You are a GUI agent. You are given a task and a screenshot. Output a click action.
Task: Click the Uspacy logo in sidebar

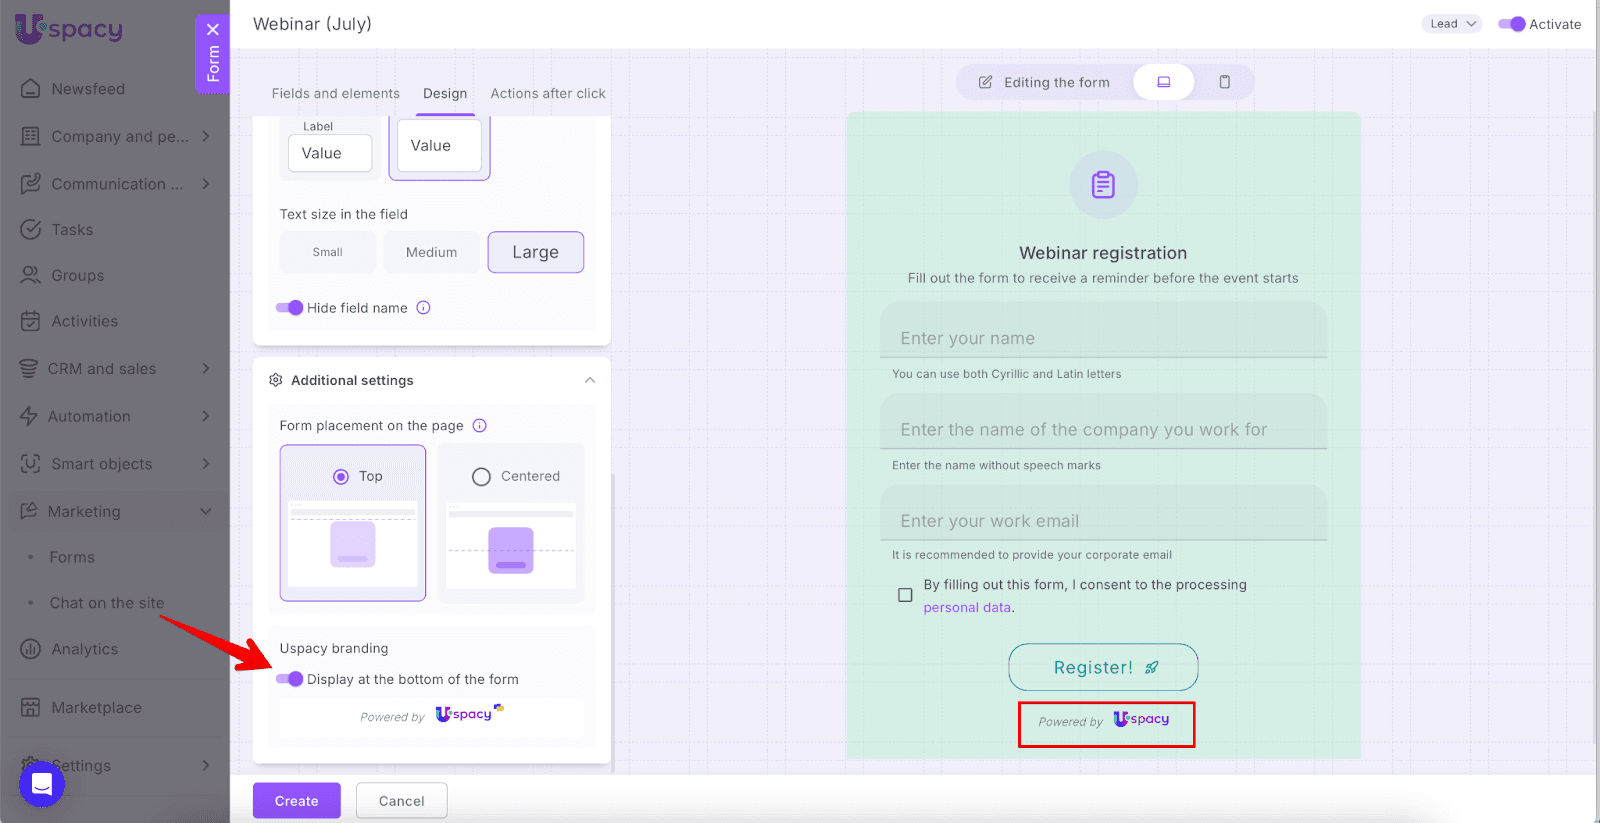tap(69, 29)
